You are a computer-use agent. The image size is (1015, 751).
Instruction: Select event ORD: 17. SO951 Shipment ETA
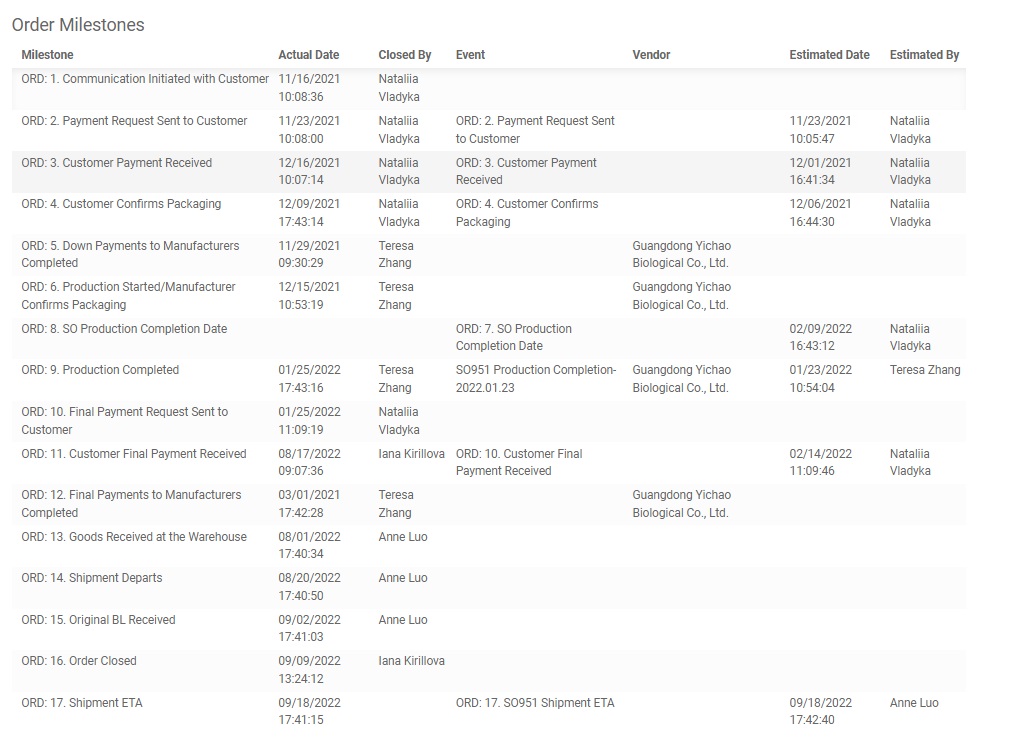point(534,703)
